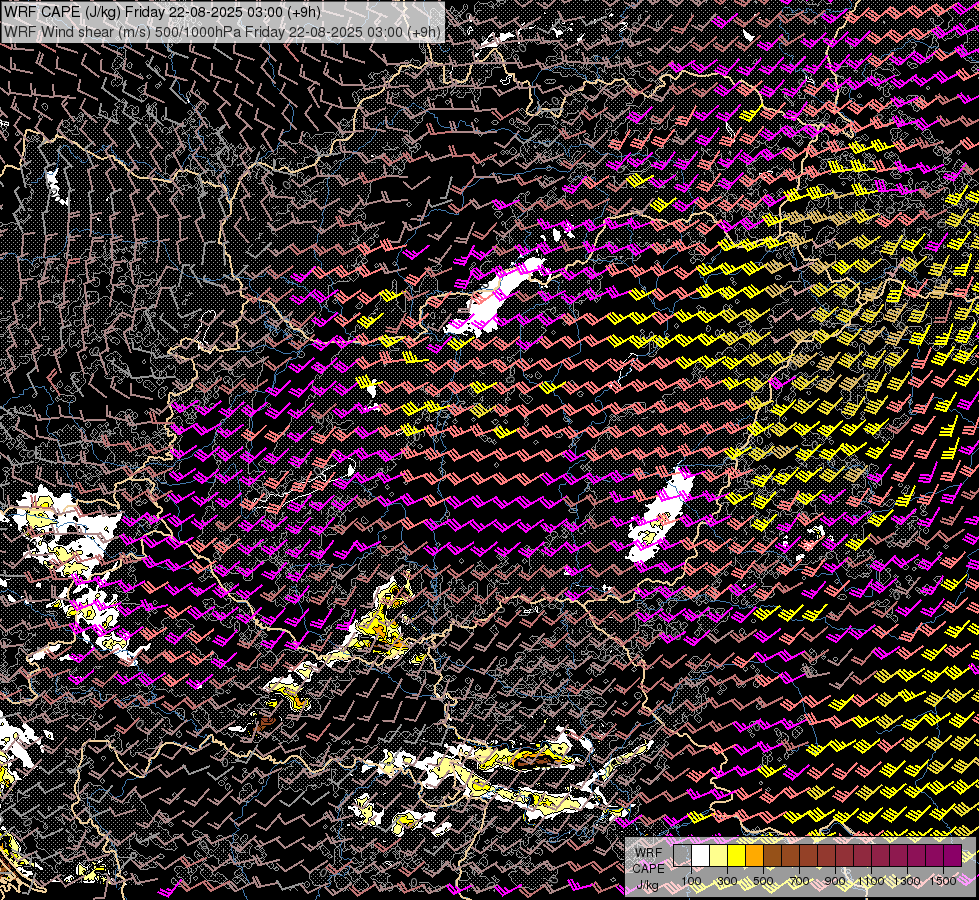Image resolution: width=979 pixels, height=900 pixels.
Task: Click the legend value '900'
Action: pos(835,881)
